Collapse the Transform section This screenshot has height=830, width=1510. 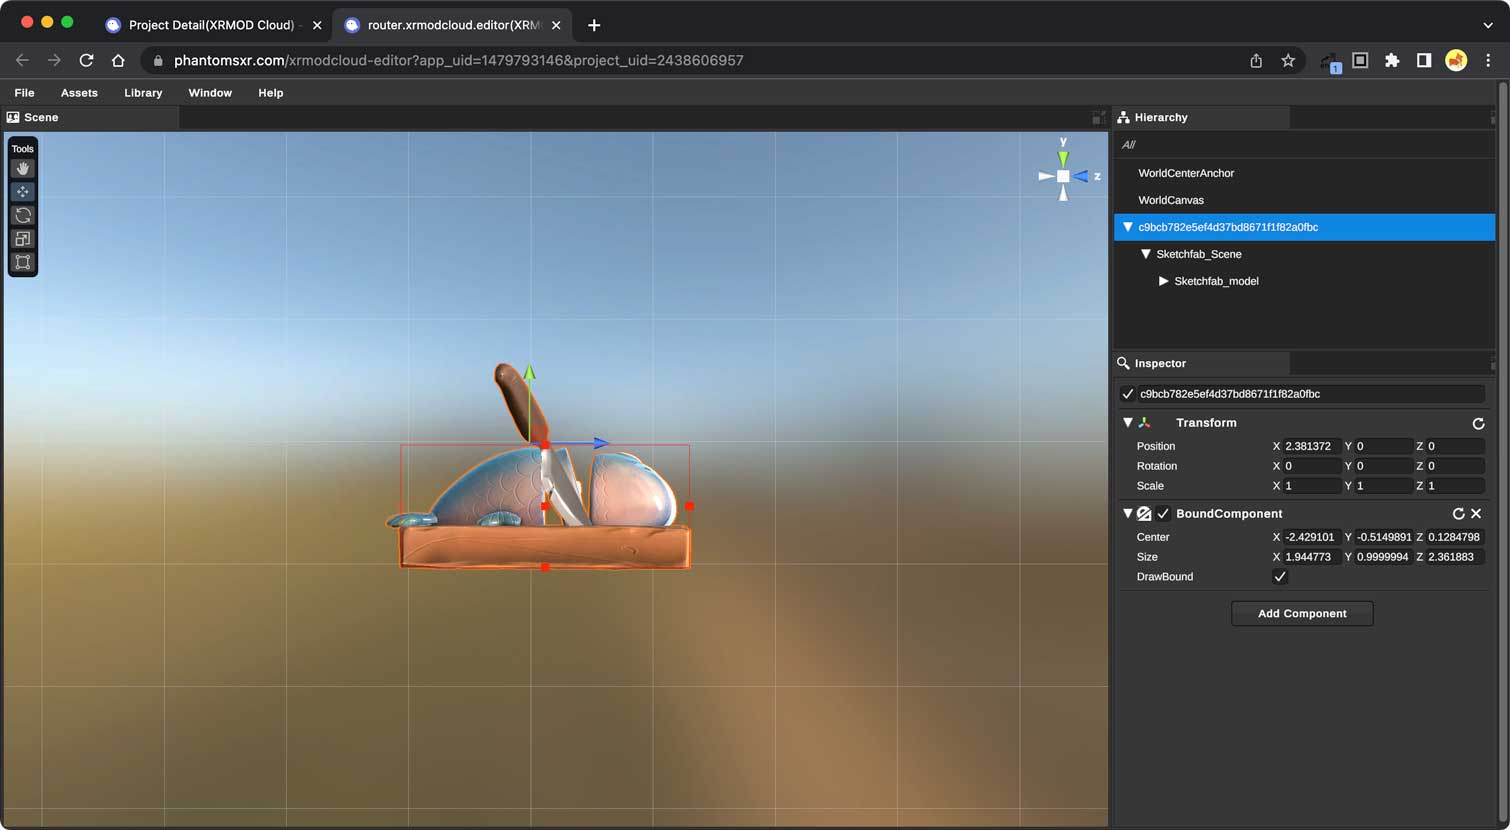point(1128,423)
